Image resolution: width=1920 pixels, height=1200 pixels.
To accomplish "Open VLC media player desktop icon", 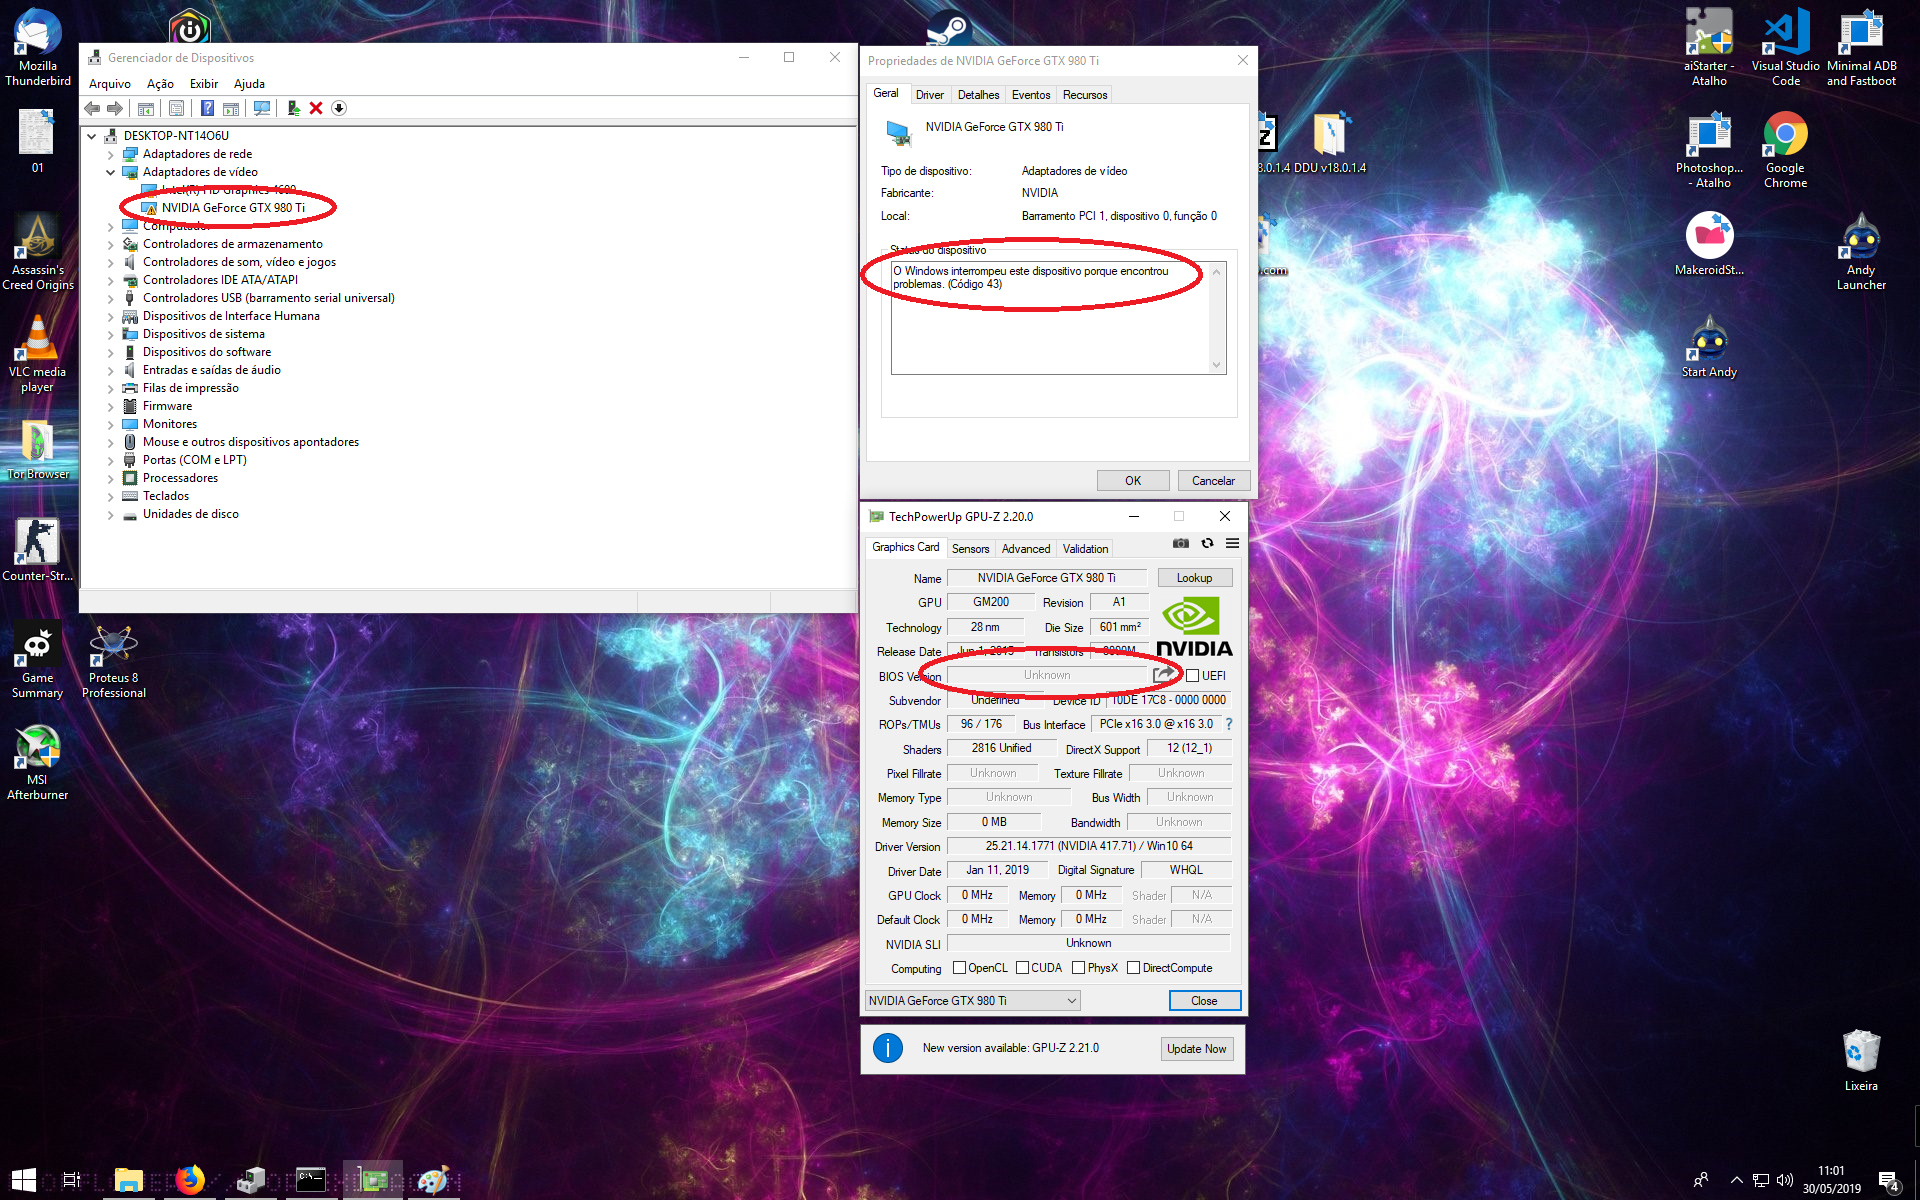I will [38, 353].
